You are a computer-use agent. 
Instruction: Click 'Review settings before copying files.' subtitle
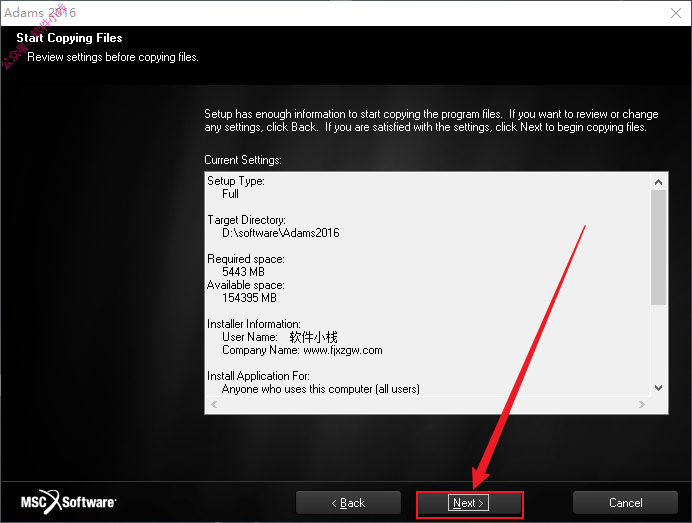(113, 57)
